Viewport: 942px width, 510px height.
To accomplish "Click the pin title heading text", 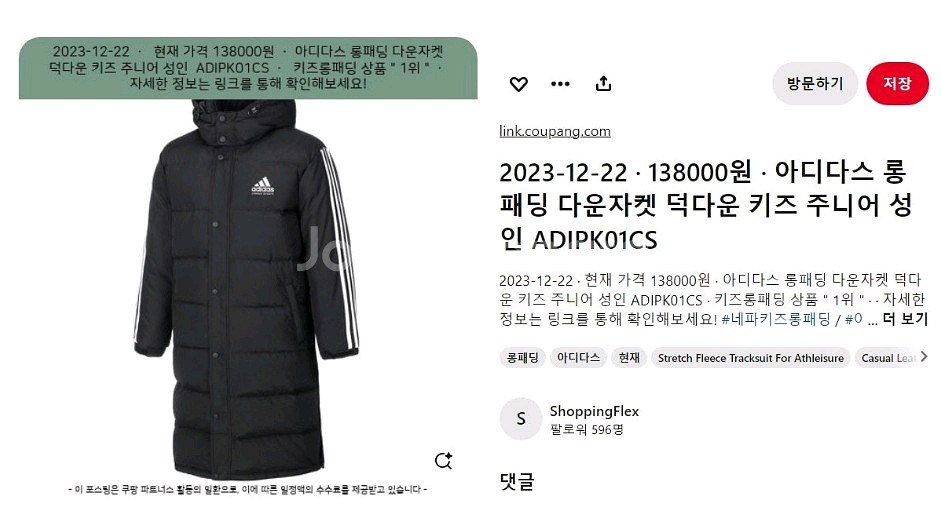I will pyautogui.click(x=706, y=206).
